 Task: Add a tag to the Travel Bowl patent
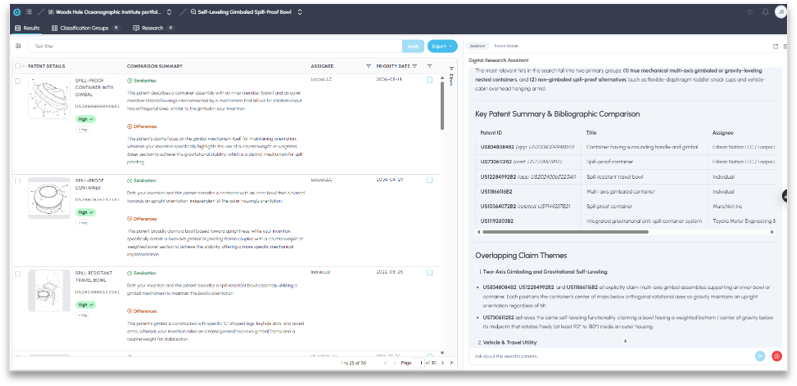[x=82, y=315]
